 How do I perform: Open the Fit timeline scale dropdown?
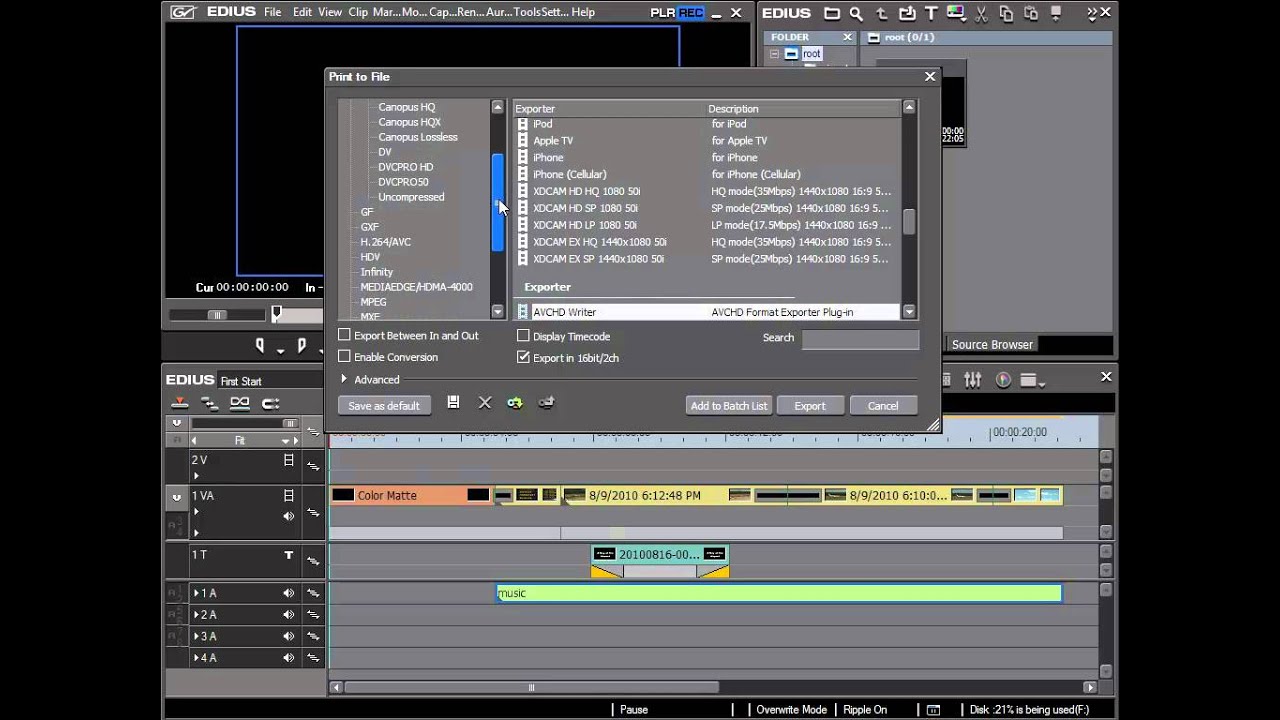click(285, 441)
